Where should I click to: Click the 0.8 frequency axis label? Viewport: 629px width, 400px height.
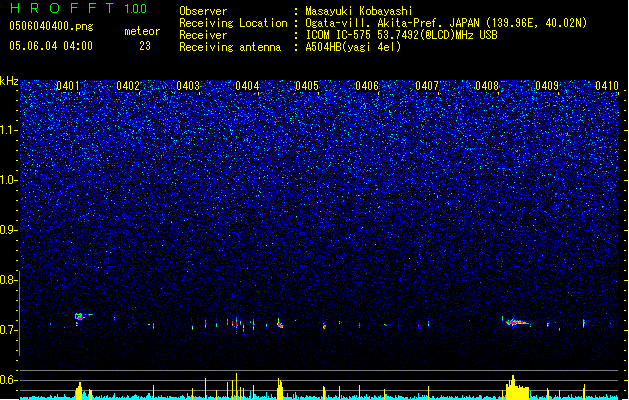9,280
